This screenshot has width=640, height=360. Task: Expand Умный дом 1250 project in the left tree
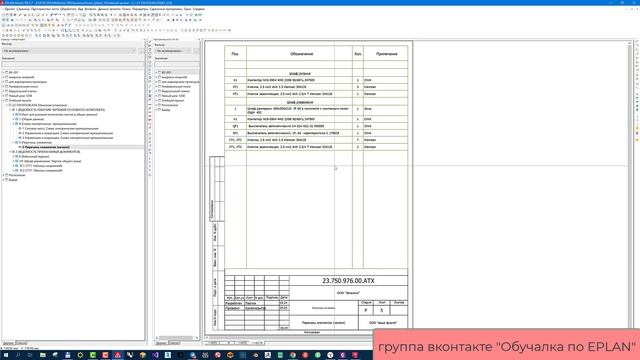click(3, 96)
